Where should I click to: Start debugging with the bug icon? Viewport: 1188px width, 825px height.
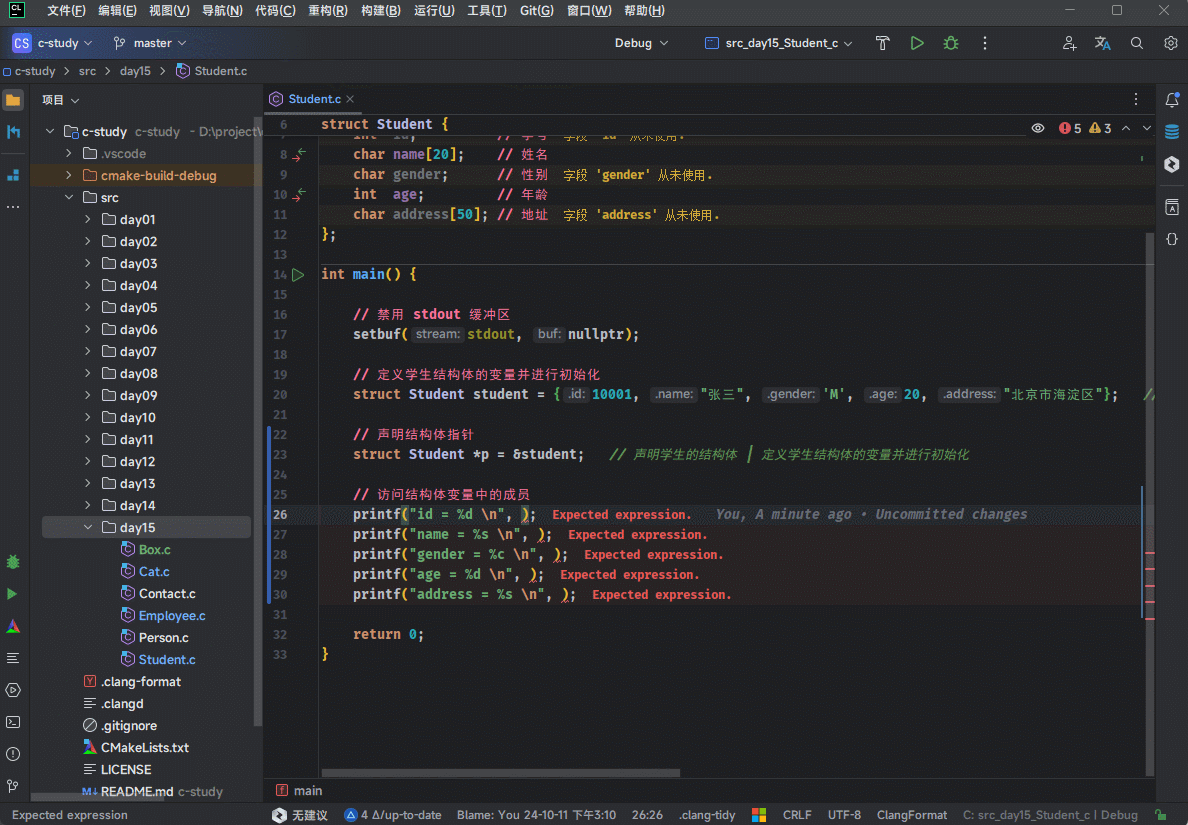click(x=951, y=43)
